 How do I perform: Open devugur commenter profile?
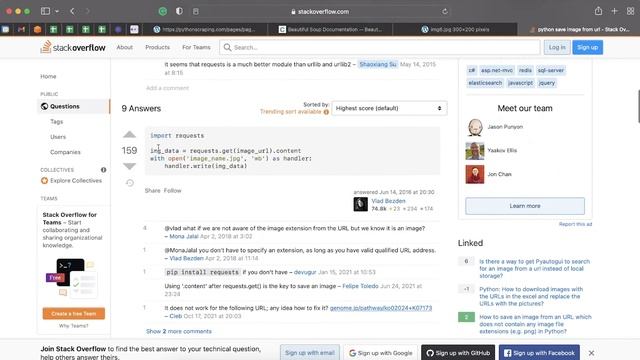point(305,272)
